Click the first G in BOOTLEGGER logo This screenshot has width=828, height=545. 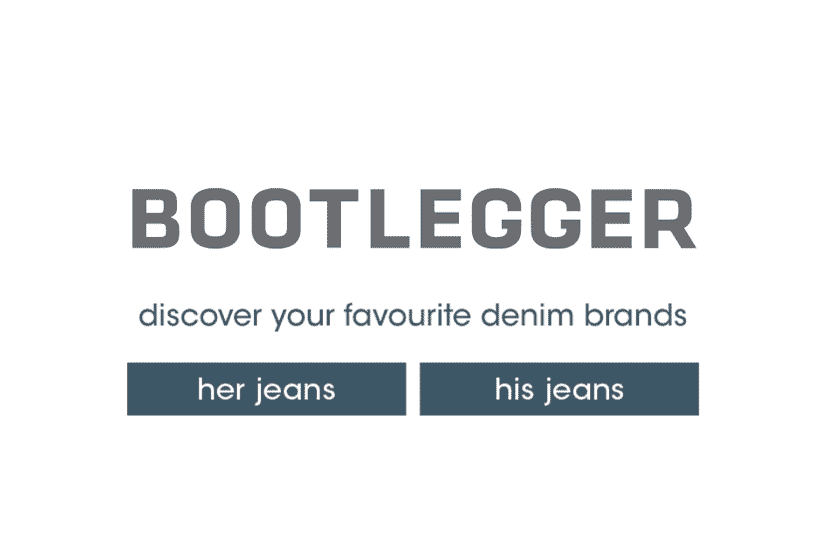pos(496,219)
